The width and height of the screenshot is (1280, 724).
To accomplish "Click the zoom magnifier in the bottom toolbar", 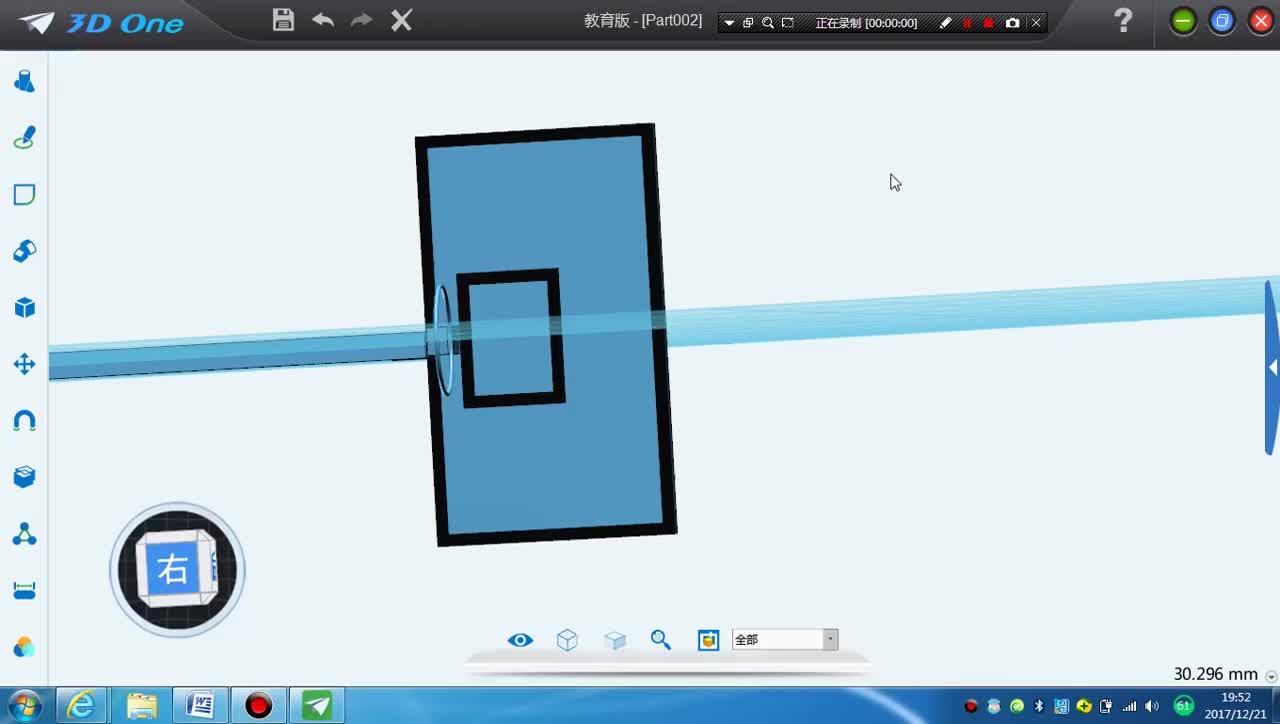I will click(661, 640).
